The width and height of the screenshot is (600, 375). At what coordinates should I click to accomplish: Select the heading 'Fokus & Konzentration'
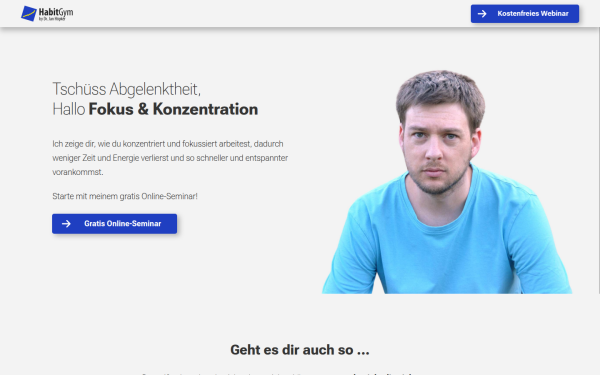[173, 109]
